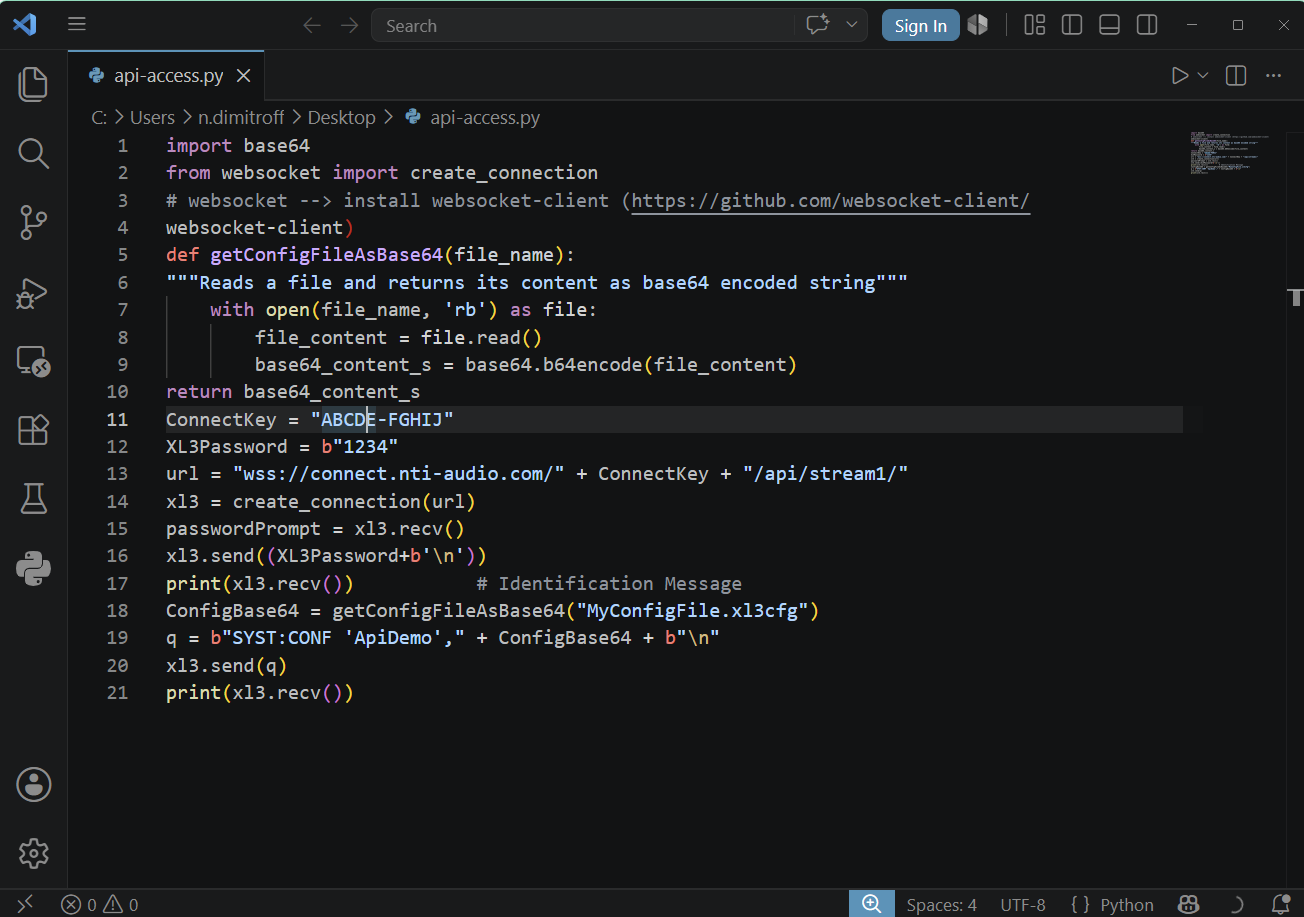Click 'xl3.send(q)' on line 20
Image resolution: width=1304 pixels, height=917 pixels.
click(226, 665)
